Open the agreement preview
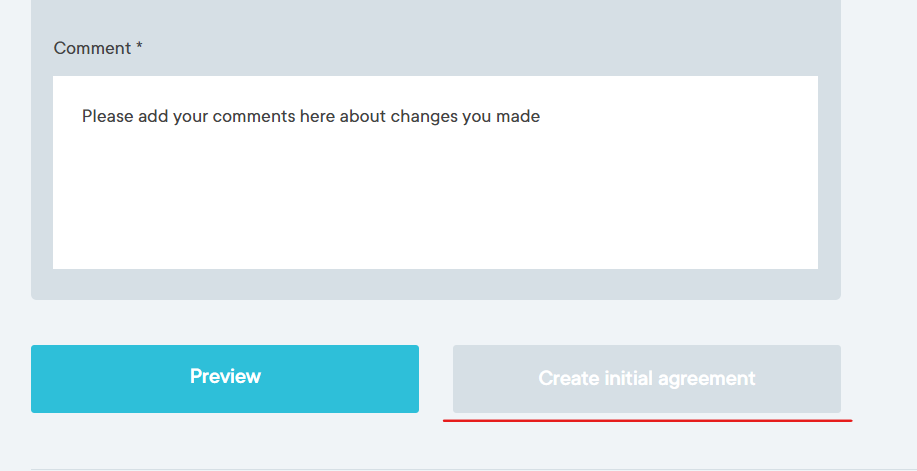The image size is (917, 471). (225, 378)
